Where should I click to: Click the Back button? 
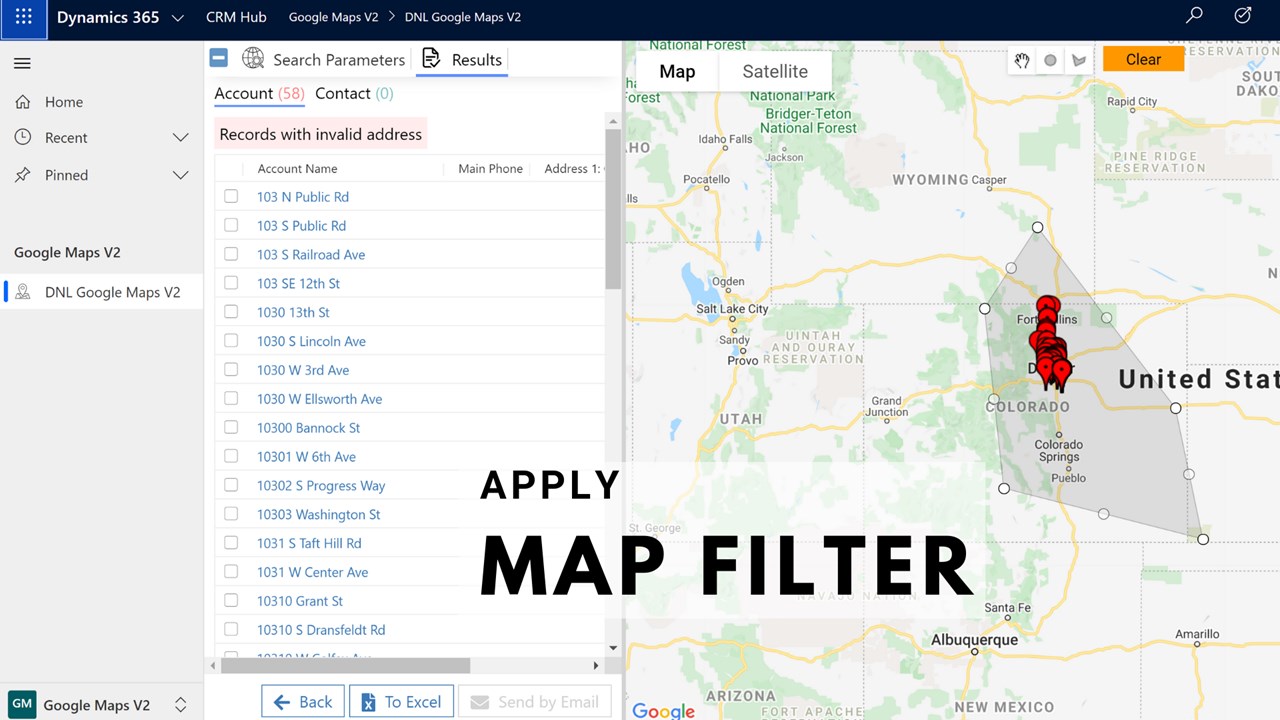[303, 702]
